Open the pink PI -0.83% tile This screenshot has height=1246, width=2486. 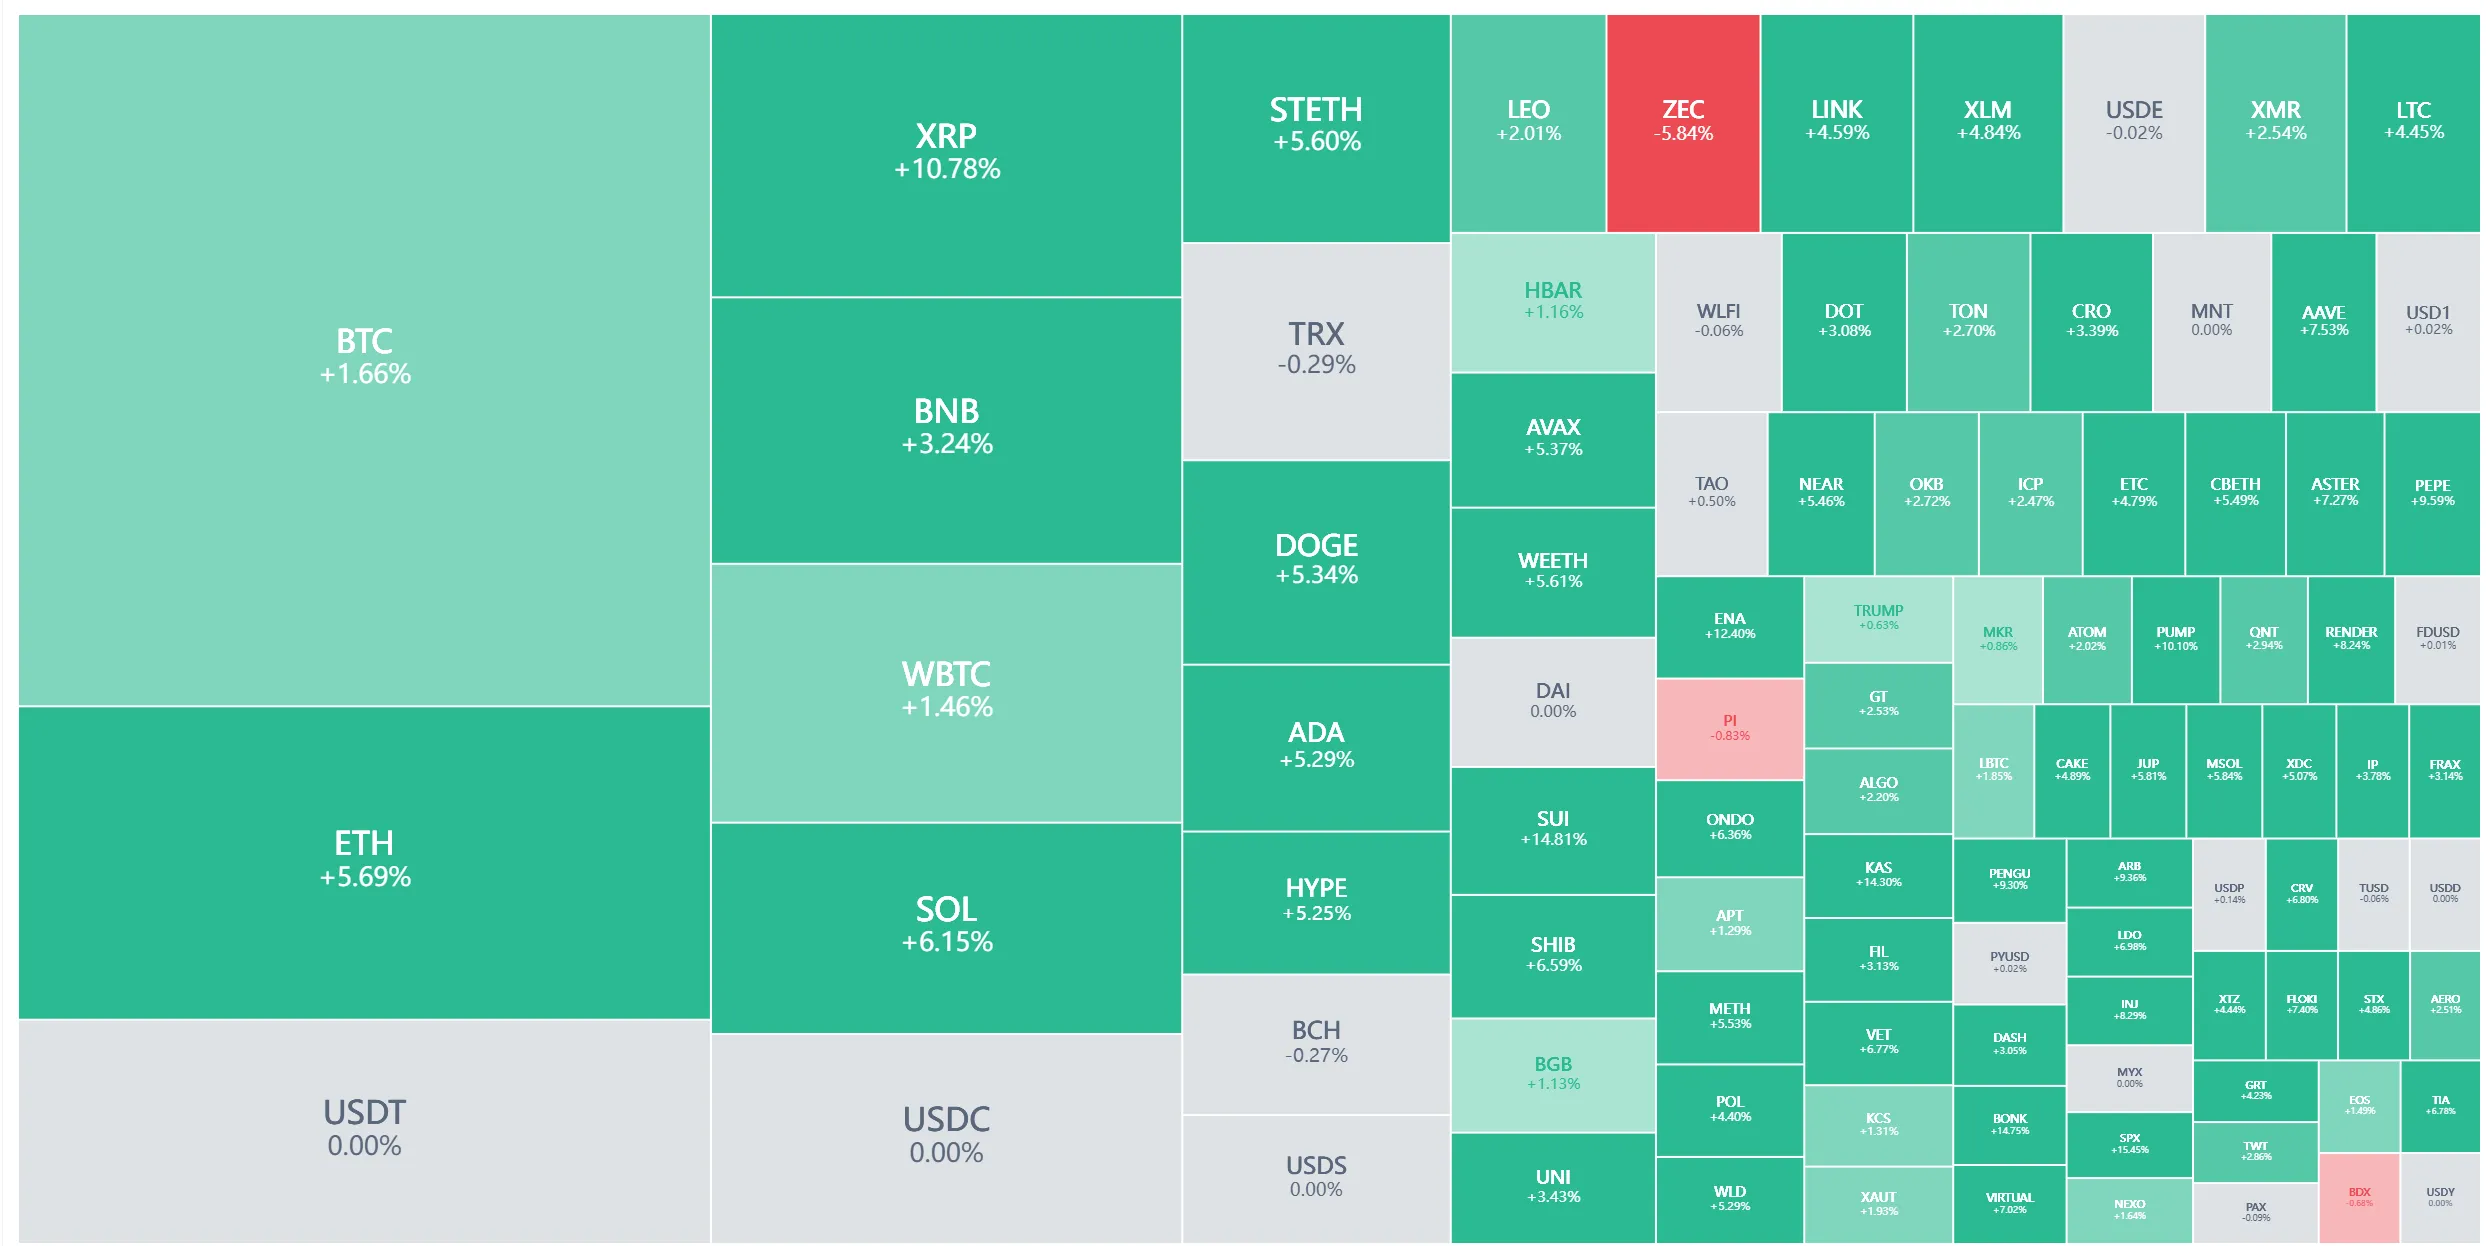(x=1729, y=728)
